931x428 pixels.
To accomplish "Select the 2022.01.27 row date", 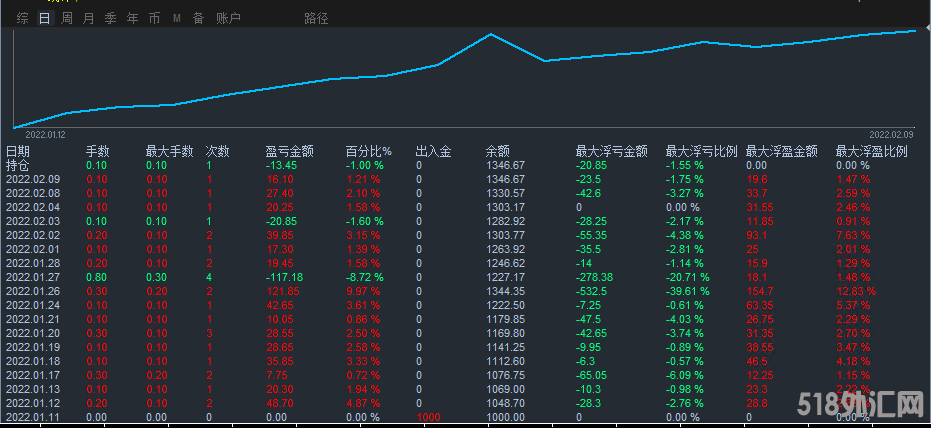I will pyautogui.click(x=35, y=277).
